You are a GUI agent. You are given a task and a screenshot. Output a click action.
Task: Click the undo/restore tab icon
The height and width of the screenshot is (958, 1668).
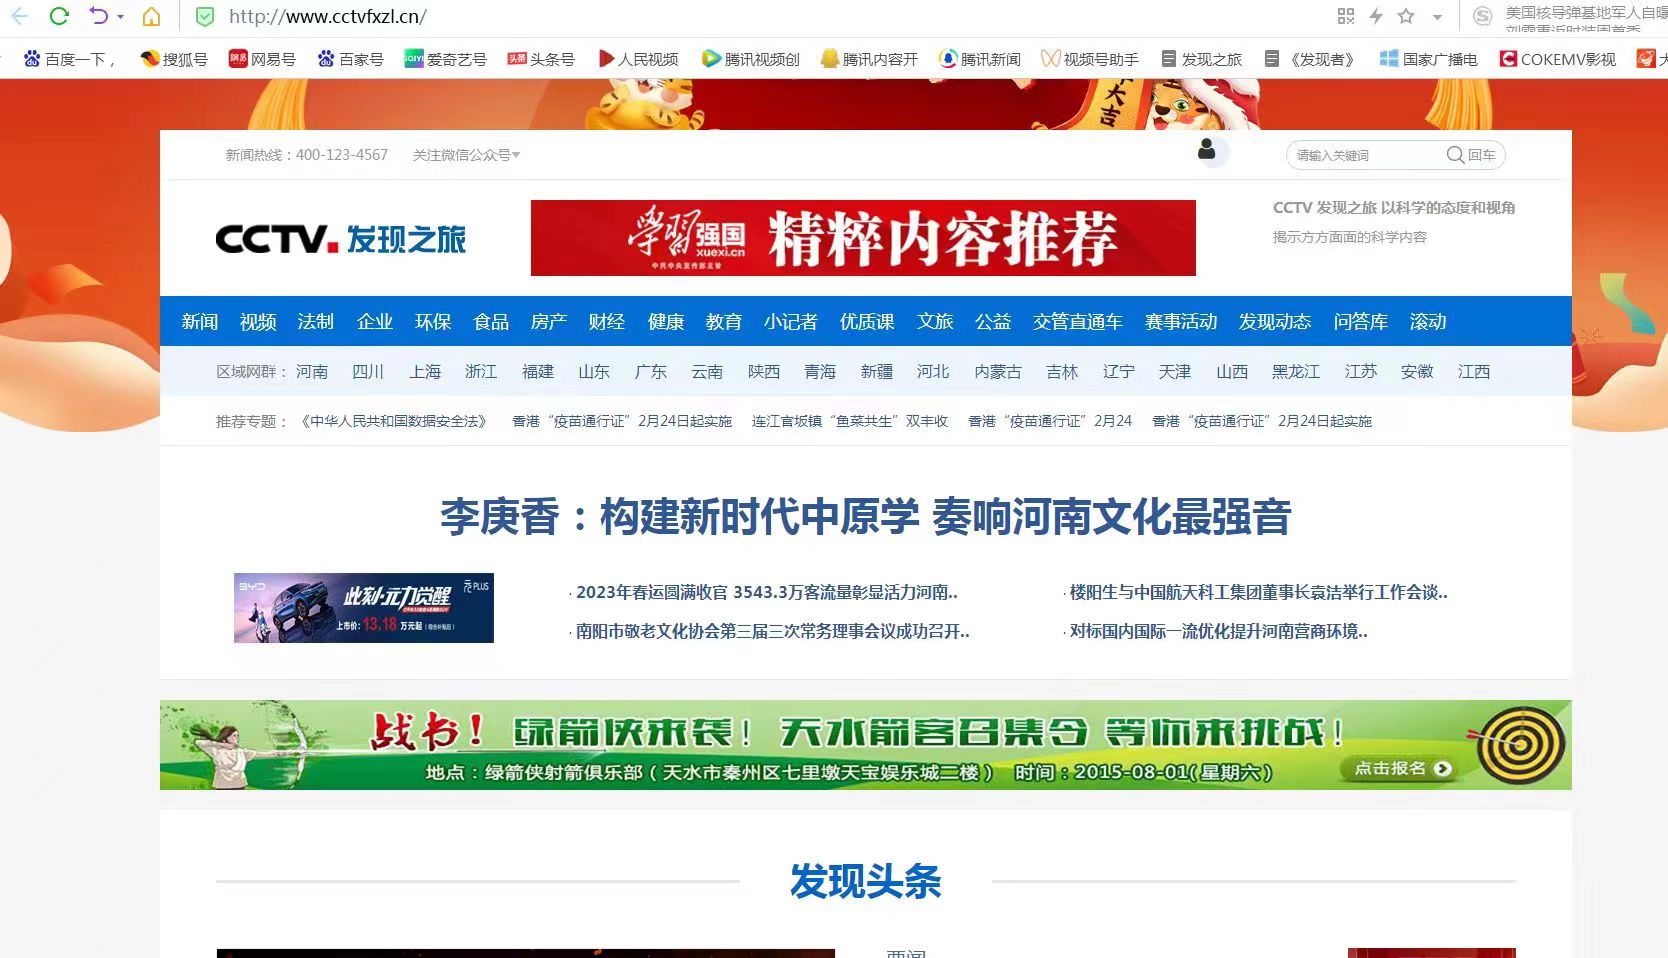click(98, 16)
